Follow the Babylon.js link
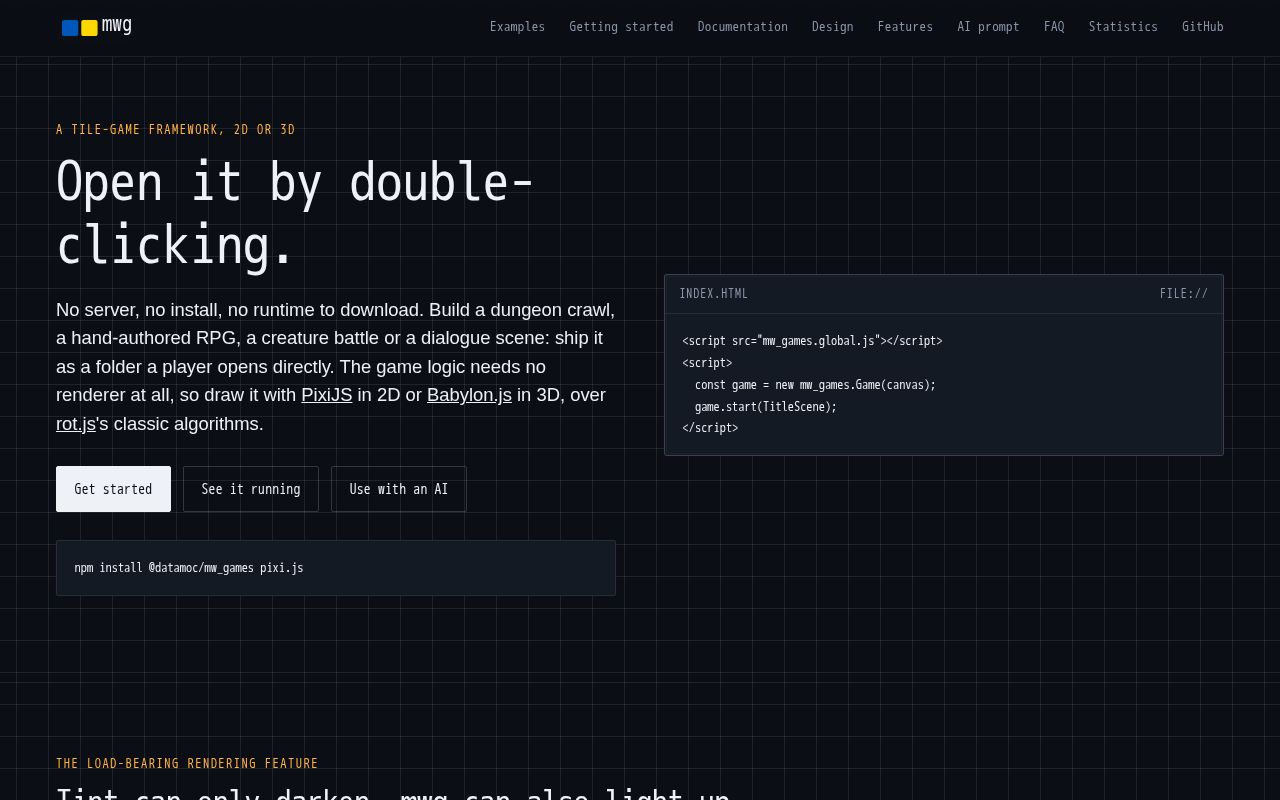Screen dimensions: 1280x800 pos(469,395)
